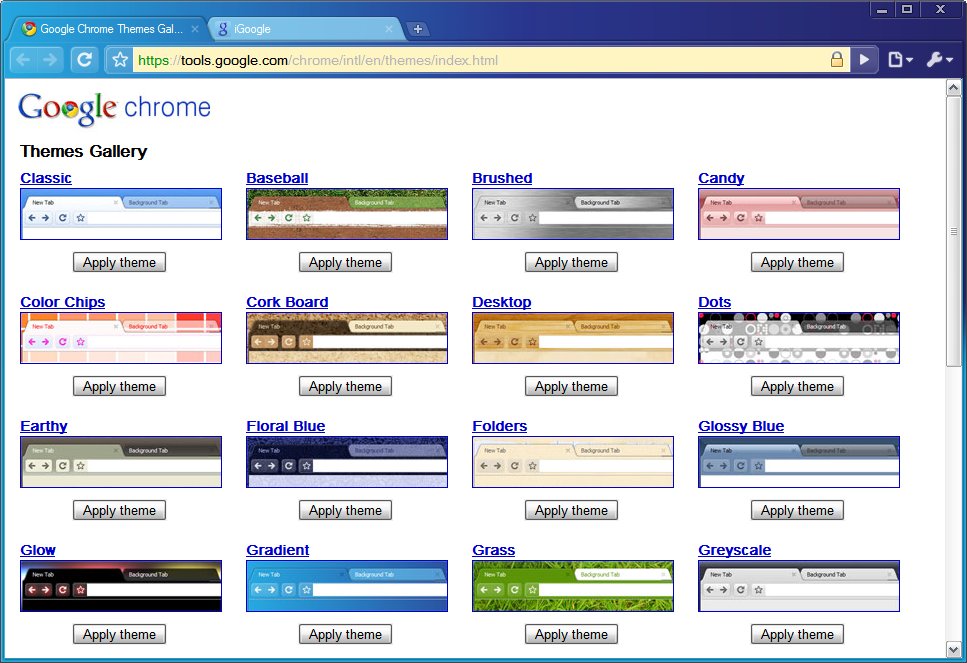Click the Grass theme preview thumbnail
This screenshot has height=663, width=967.
tap(573, 586)
